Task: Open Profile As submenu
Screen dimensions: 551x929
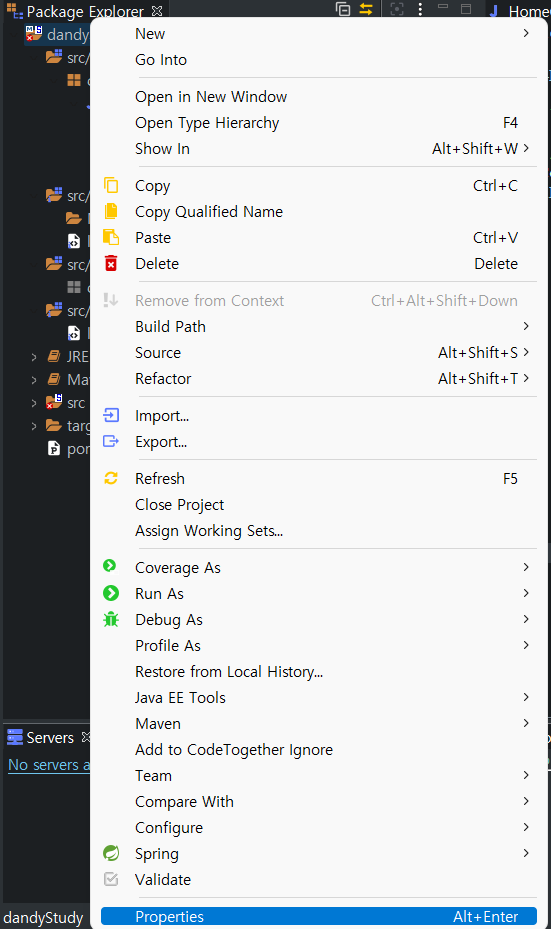Action: click(x=319, y=645)
